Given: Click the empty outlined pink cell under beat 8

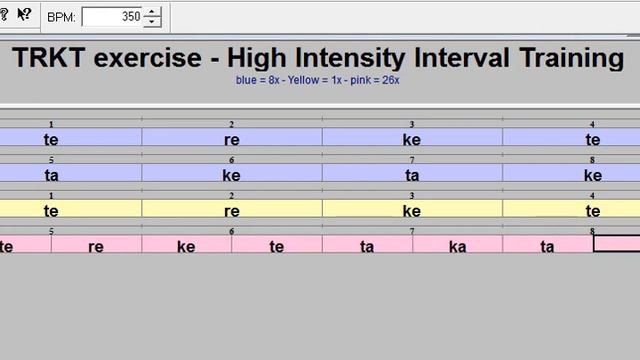Looking at the screenshot, I should (x=617, y=244).
